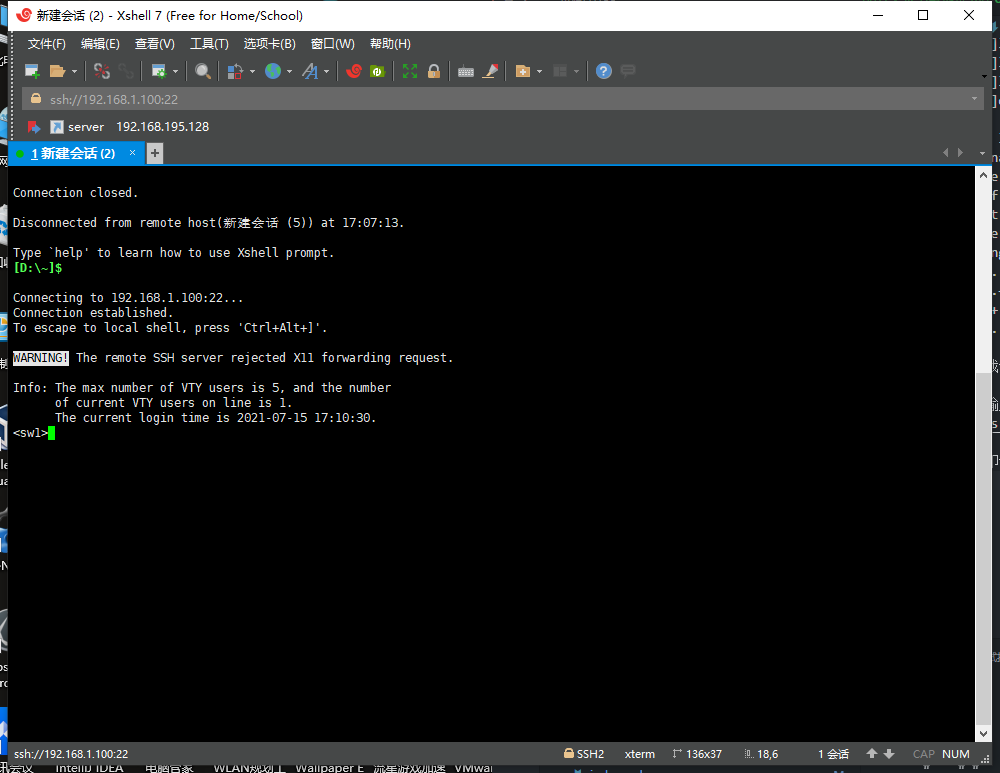Add a new tab with plus button
1000x773 pixels.
tap(154, 153)
